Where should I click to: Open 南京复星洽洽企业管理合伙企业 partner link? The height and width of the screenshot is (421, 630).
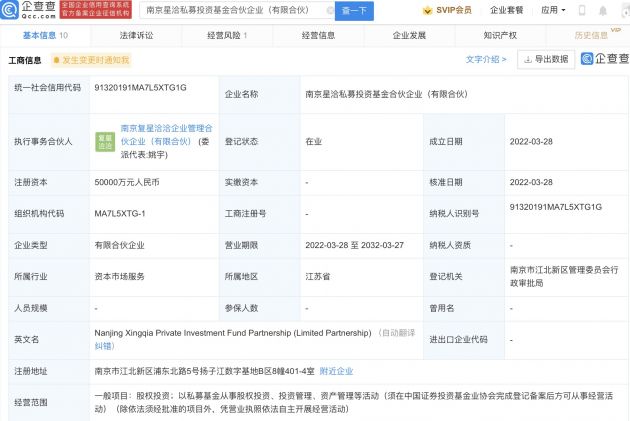point(166,135)
